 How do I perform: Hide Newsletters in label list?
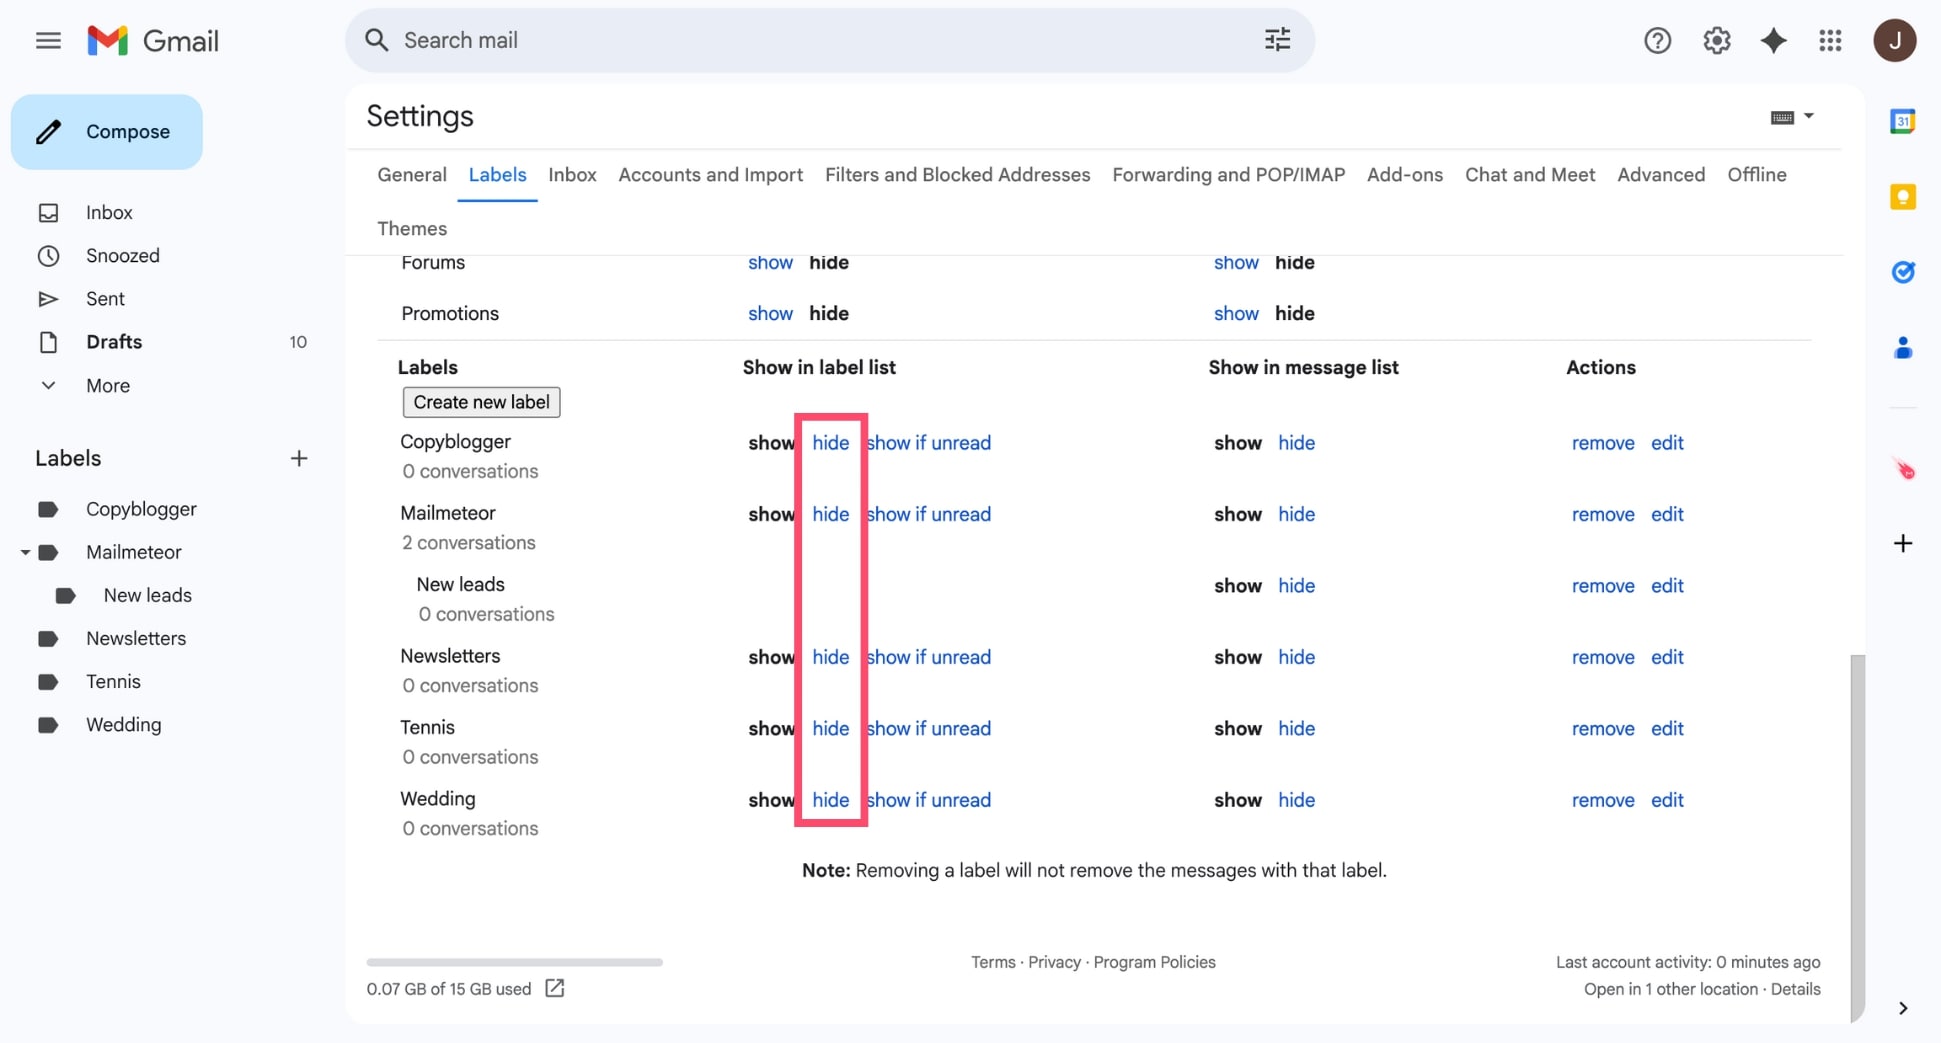tap(830, 657)
